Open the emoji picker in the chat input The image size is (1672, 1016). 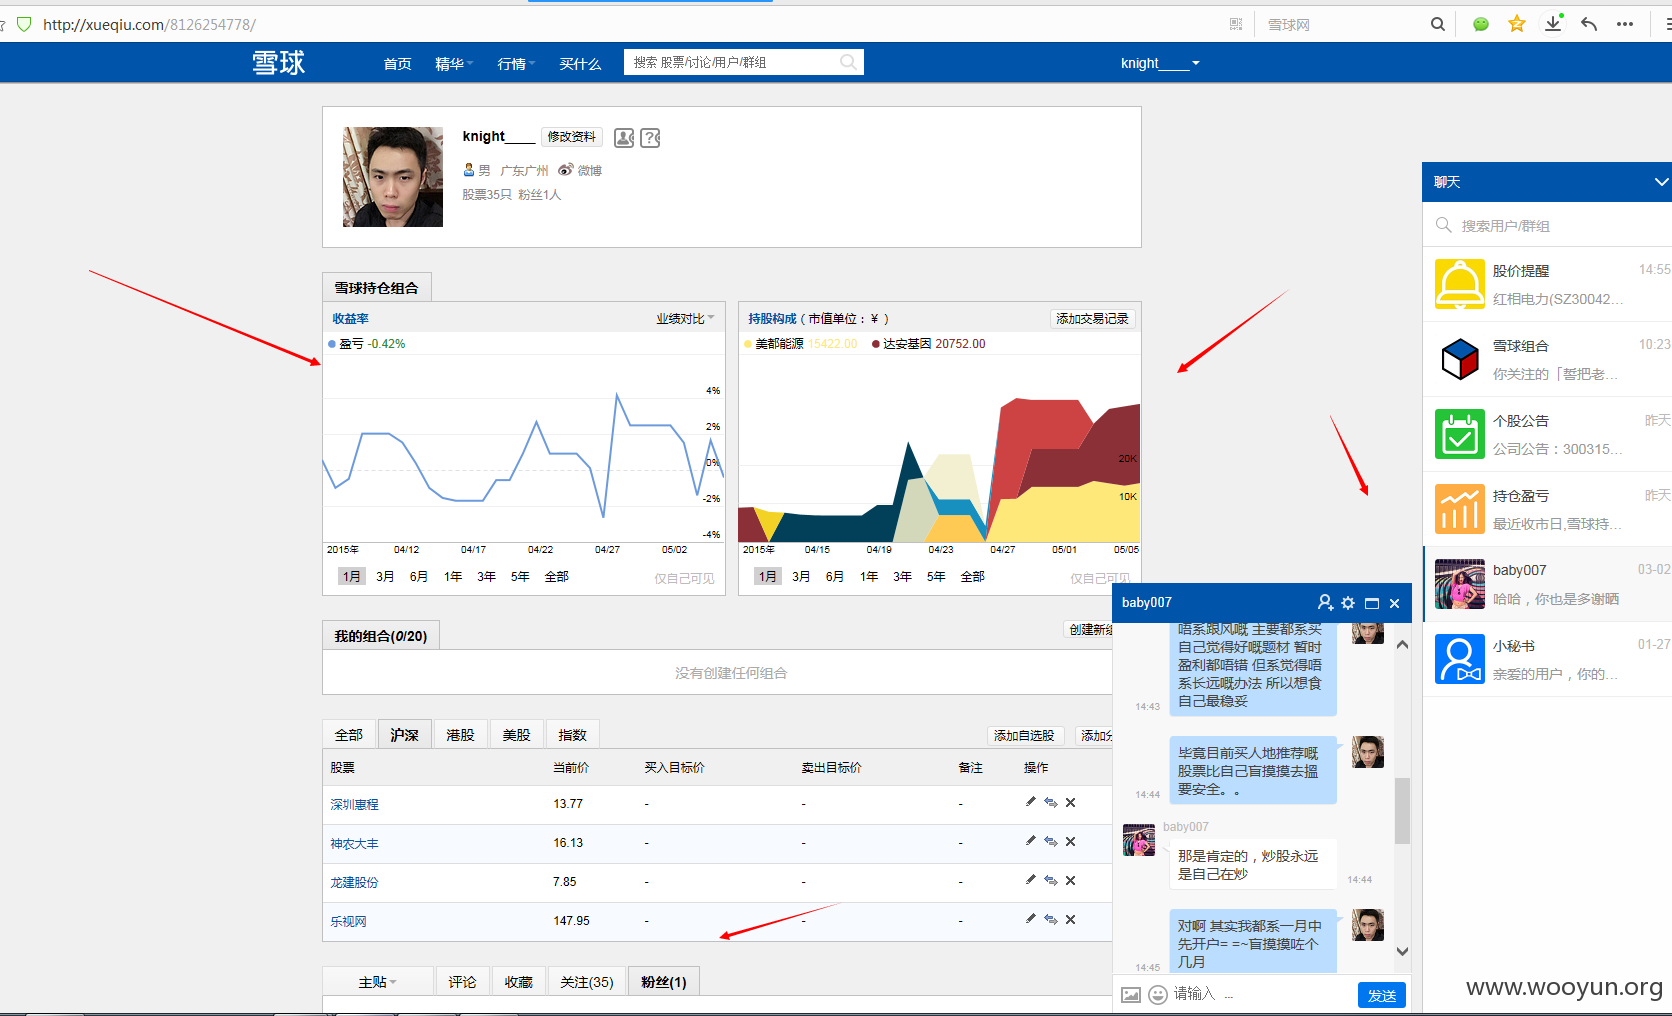(x=1158, y=995)
